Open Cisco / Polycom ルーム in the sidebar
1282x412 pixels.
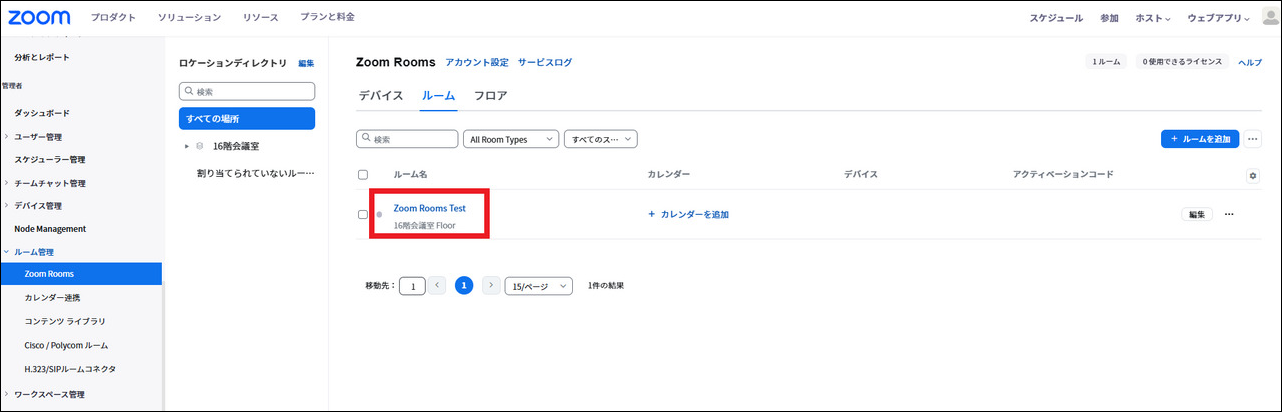click(67, 345)
